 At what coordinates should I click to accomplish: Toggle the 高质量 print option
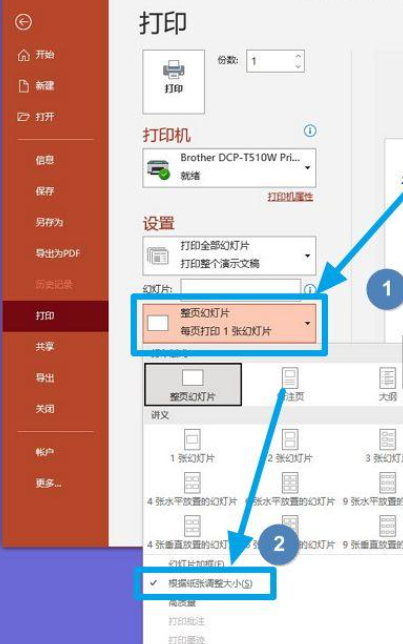182,603
